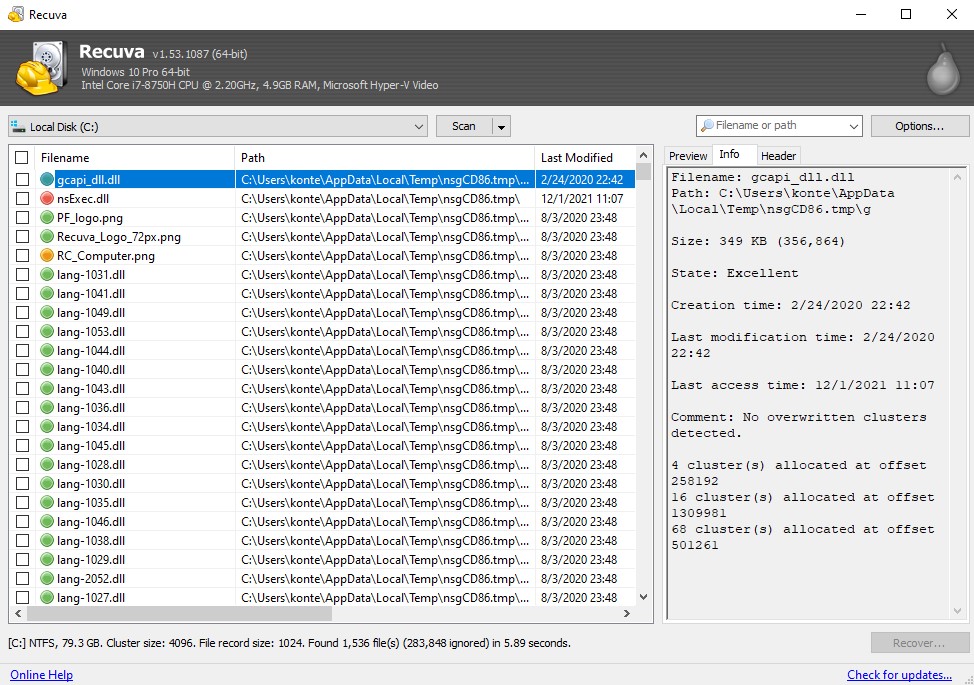Switch to the Preview tab
This screenshot has height=685, width=974.
(x=688, y=156)
